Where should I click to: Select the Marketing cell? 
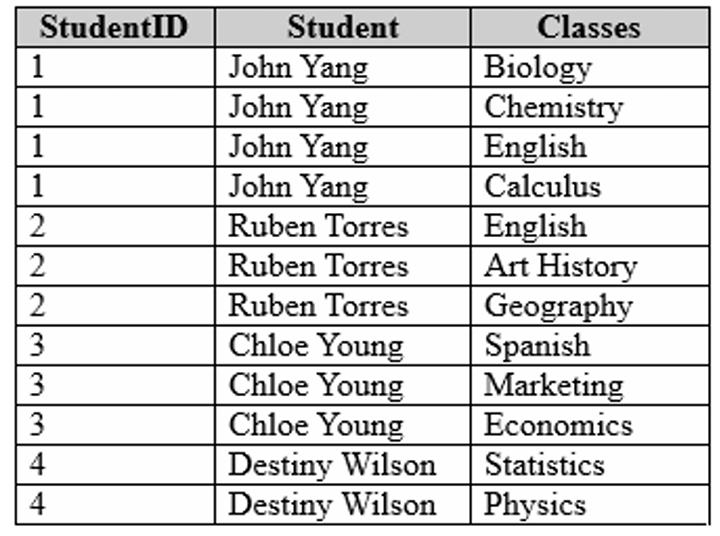coord(553,385)
